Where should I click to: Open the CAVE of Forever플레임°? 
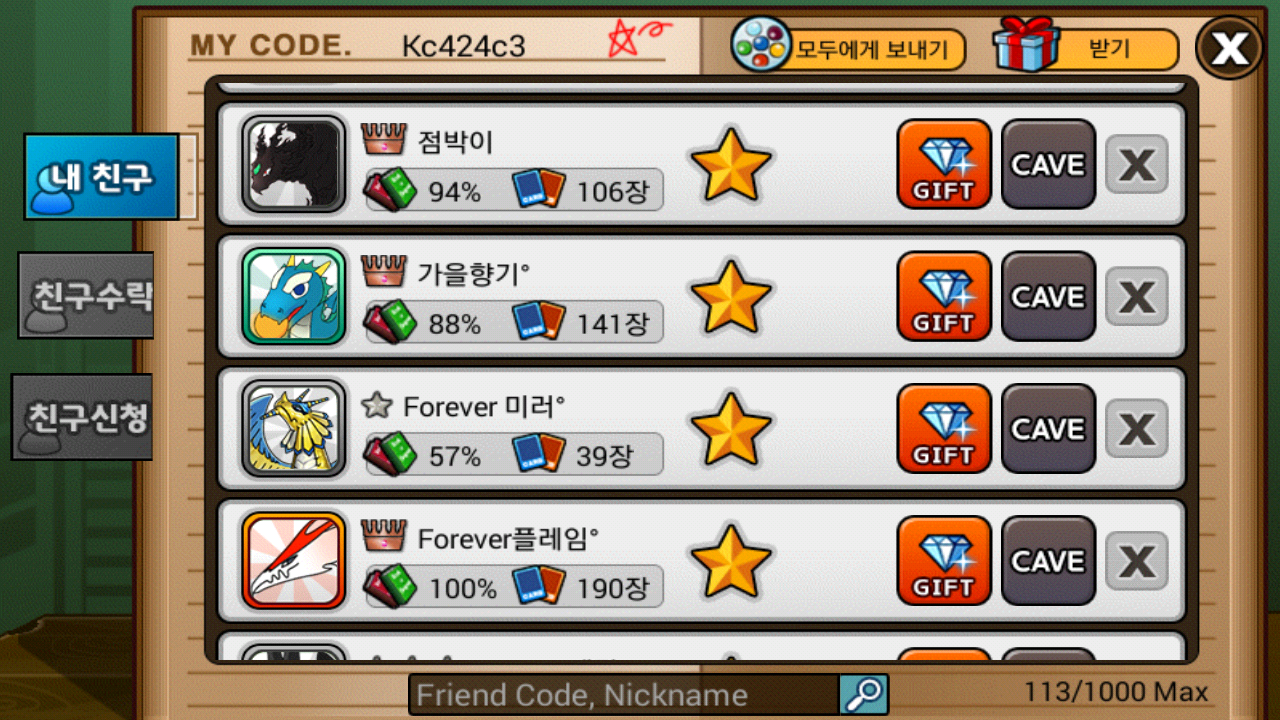[x=1048, y=560]
